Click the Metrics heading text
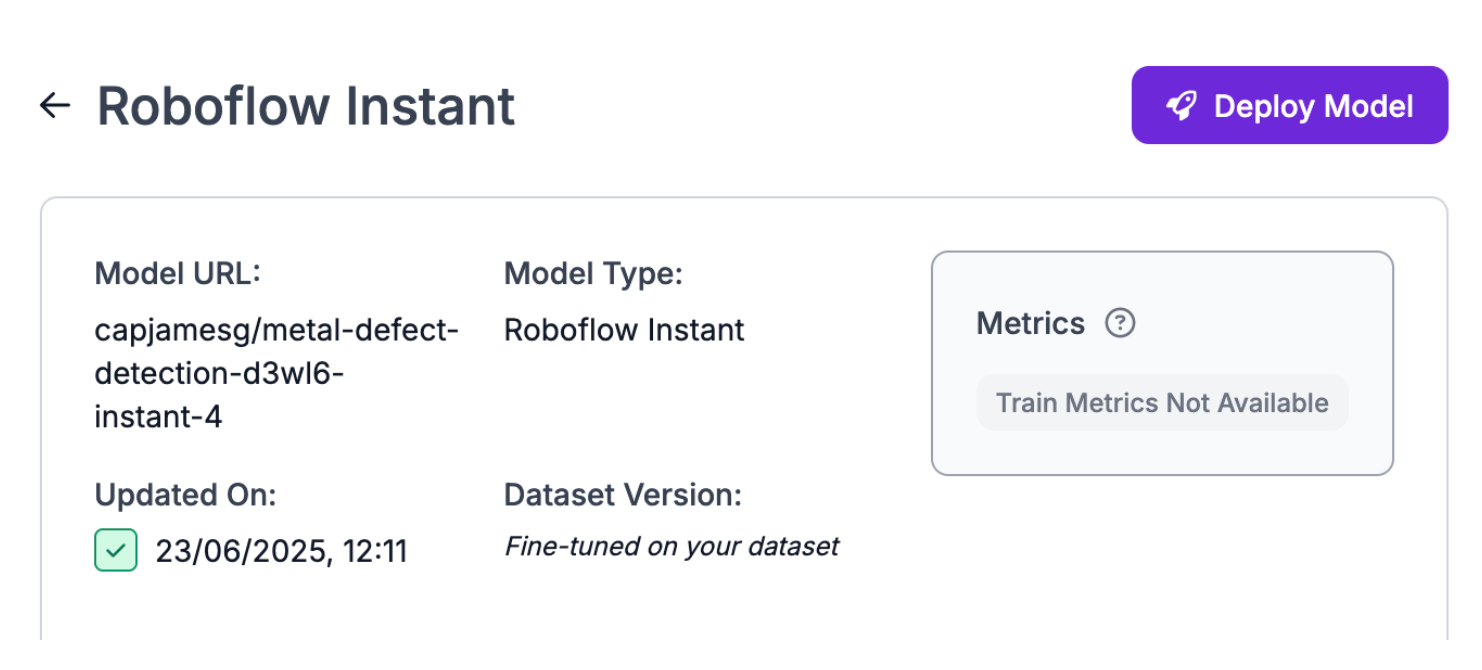The height and width of the screenshot is (670, 1482). pyautogui.click(x=1030, y=323)
